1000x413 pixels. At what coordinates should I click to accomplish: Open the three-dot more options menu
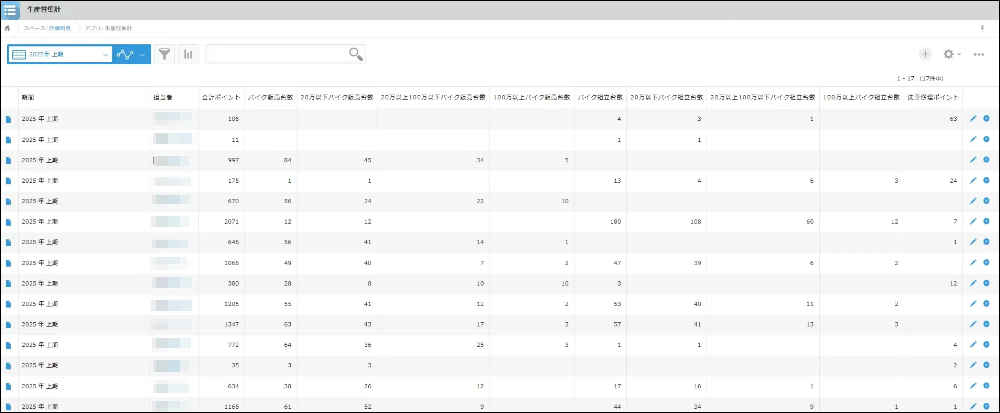click(979, 54)
